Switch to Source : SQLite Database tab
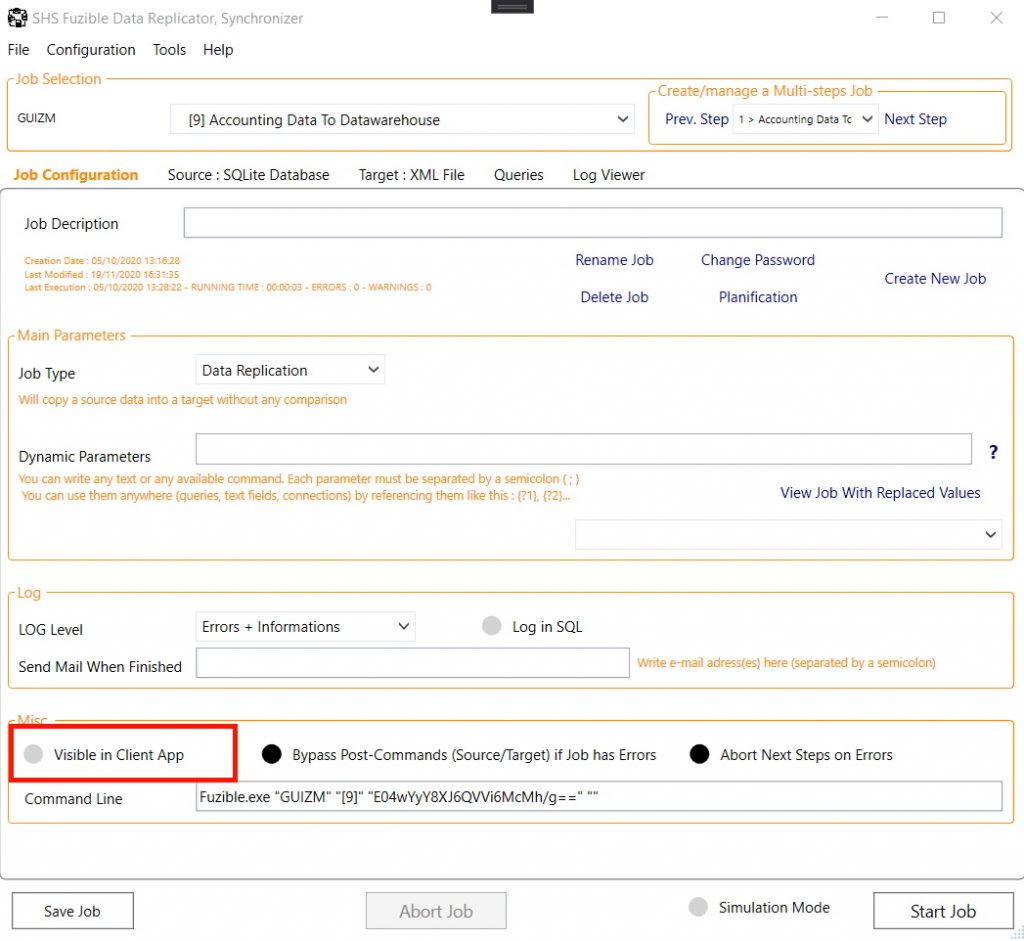 [x=248, y=175]
